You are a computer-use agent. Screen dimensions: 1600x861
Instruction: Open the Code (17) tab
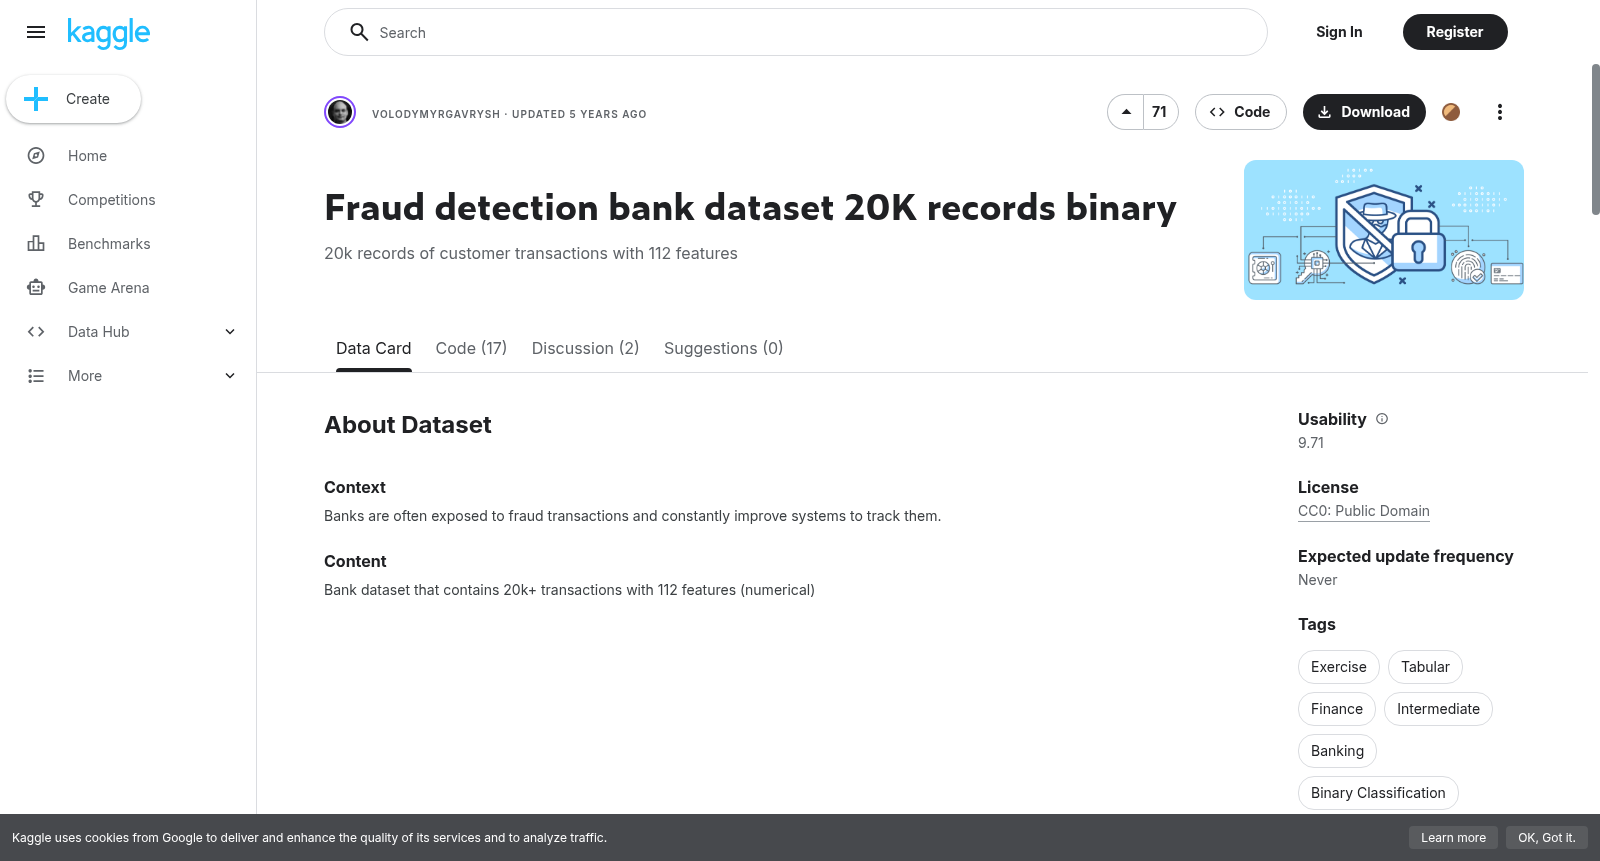point(471,348)
